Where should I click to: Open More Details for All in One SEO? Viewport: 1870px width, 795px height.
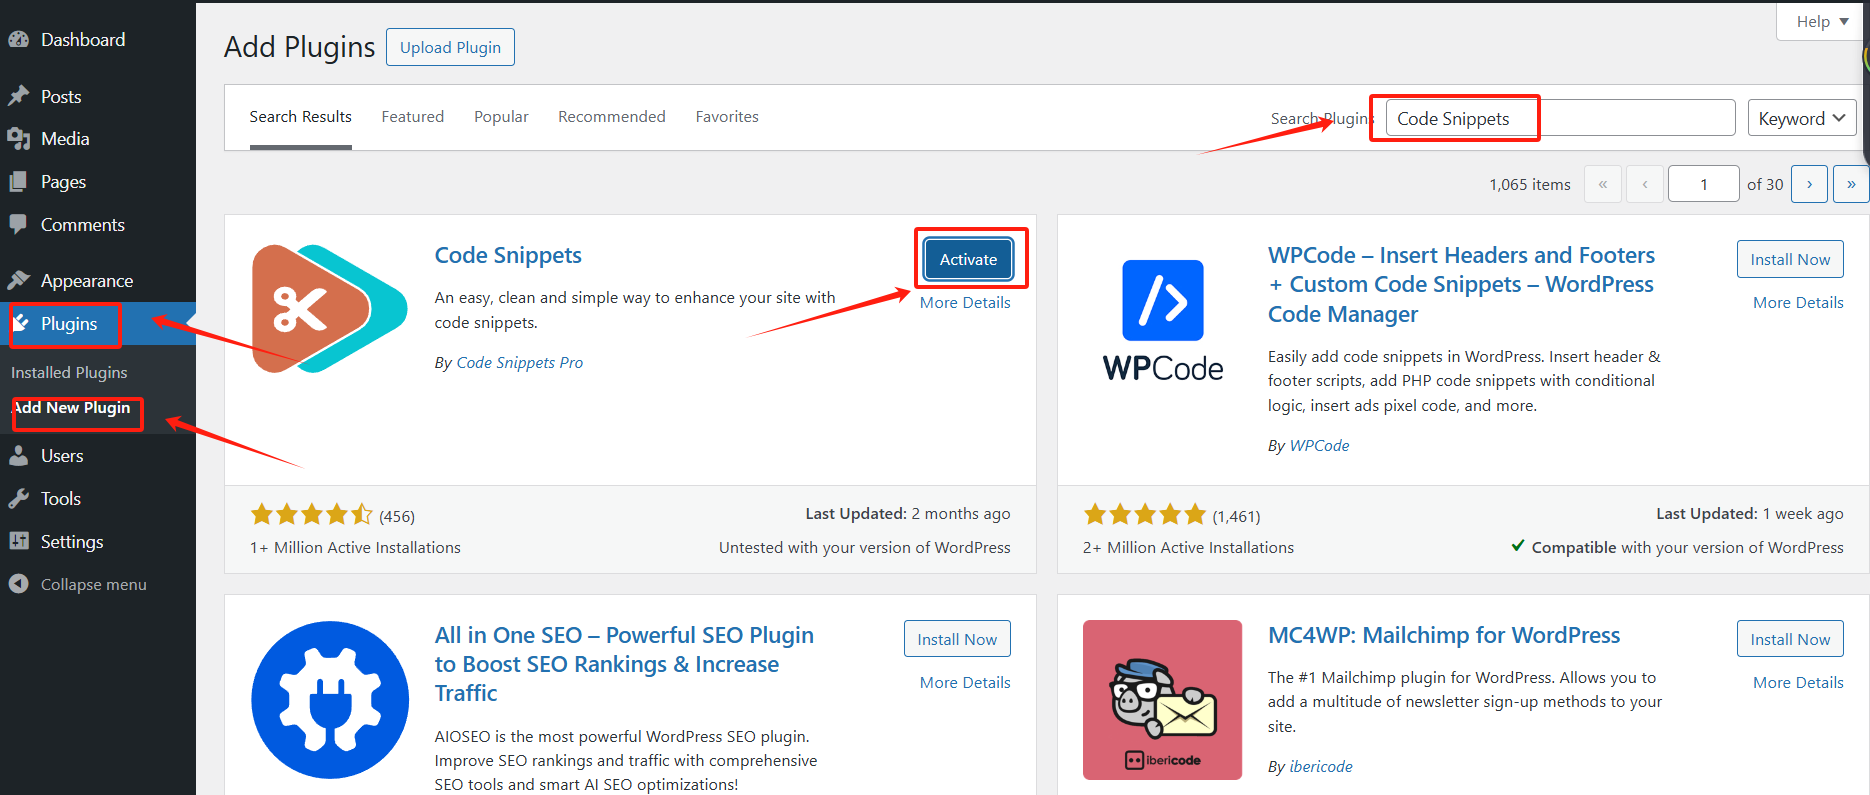tap(965, 682)
